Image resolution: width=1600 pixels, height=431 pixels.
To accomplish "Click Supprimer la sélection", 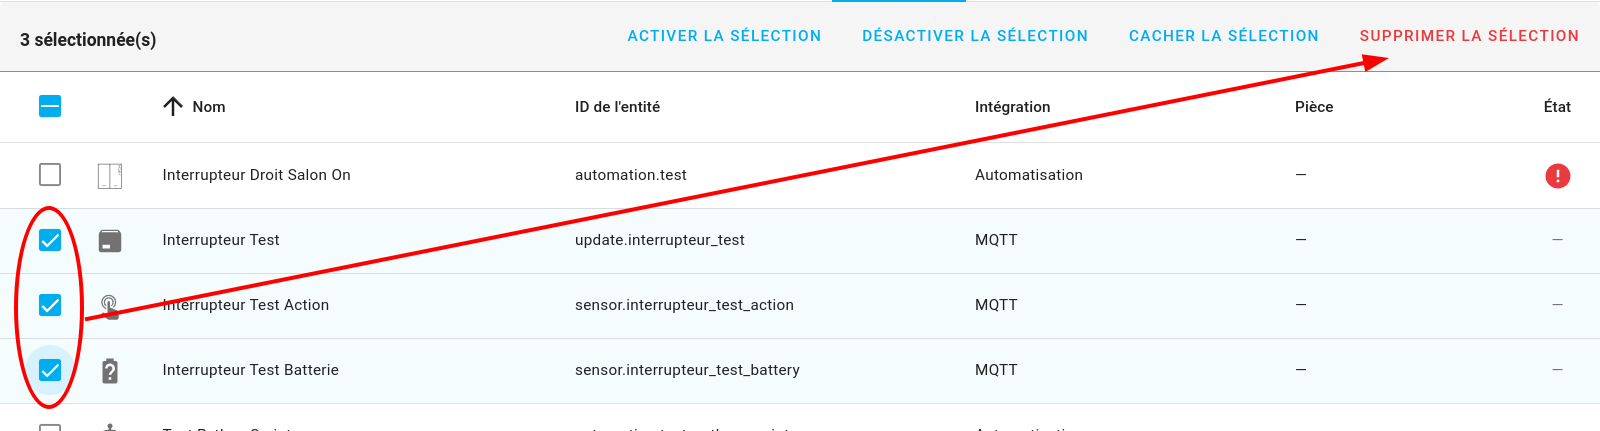I will point(1469,36).
